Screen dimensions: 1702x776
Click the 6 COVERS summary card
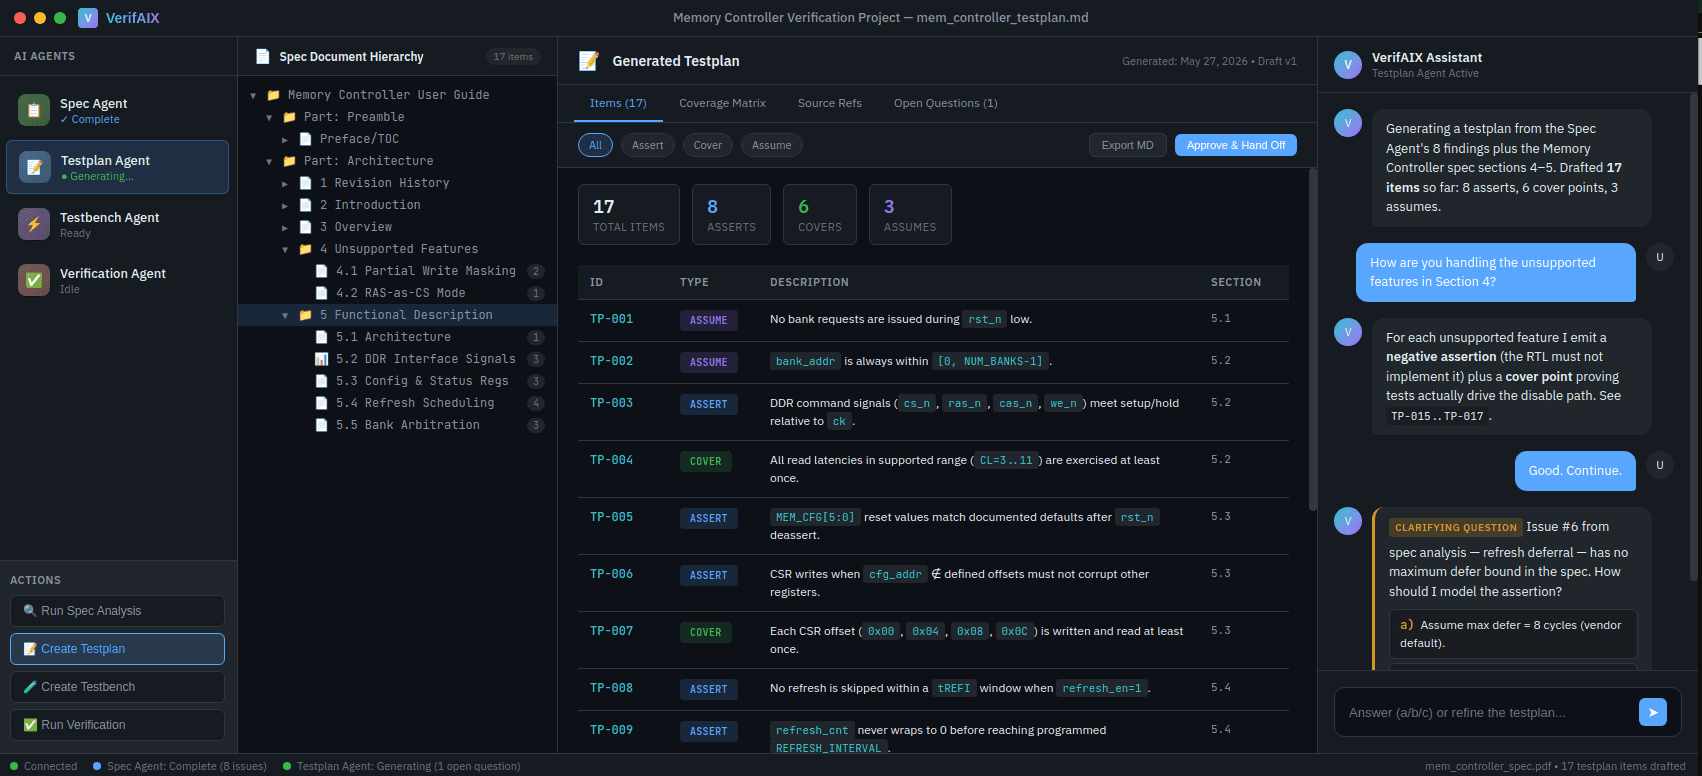819,214
